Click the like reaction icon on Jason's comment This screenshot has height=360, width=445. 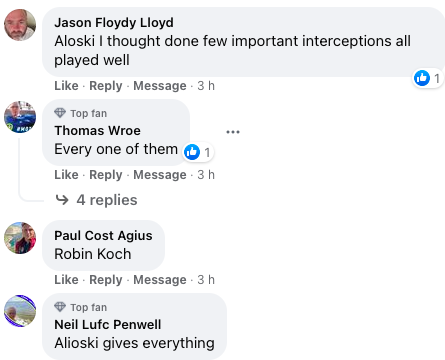click(422, 78)
